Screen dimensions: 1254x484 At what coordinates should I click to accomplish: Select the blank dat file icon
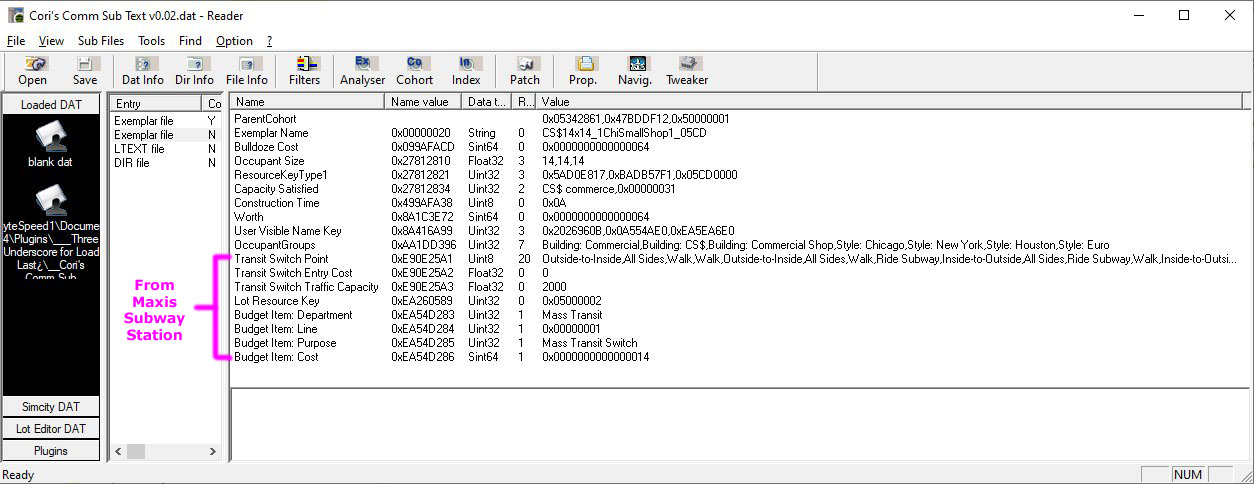[50, 145]
